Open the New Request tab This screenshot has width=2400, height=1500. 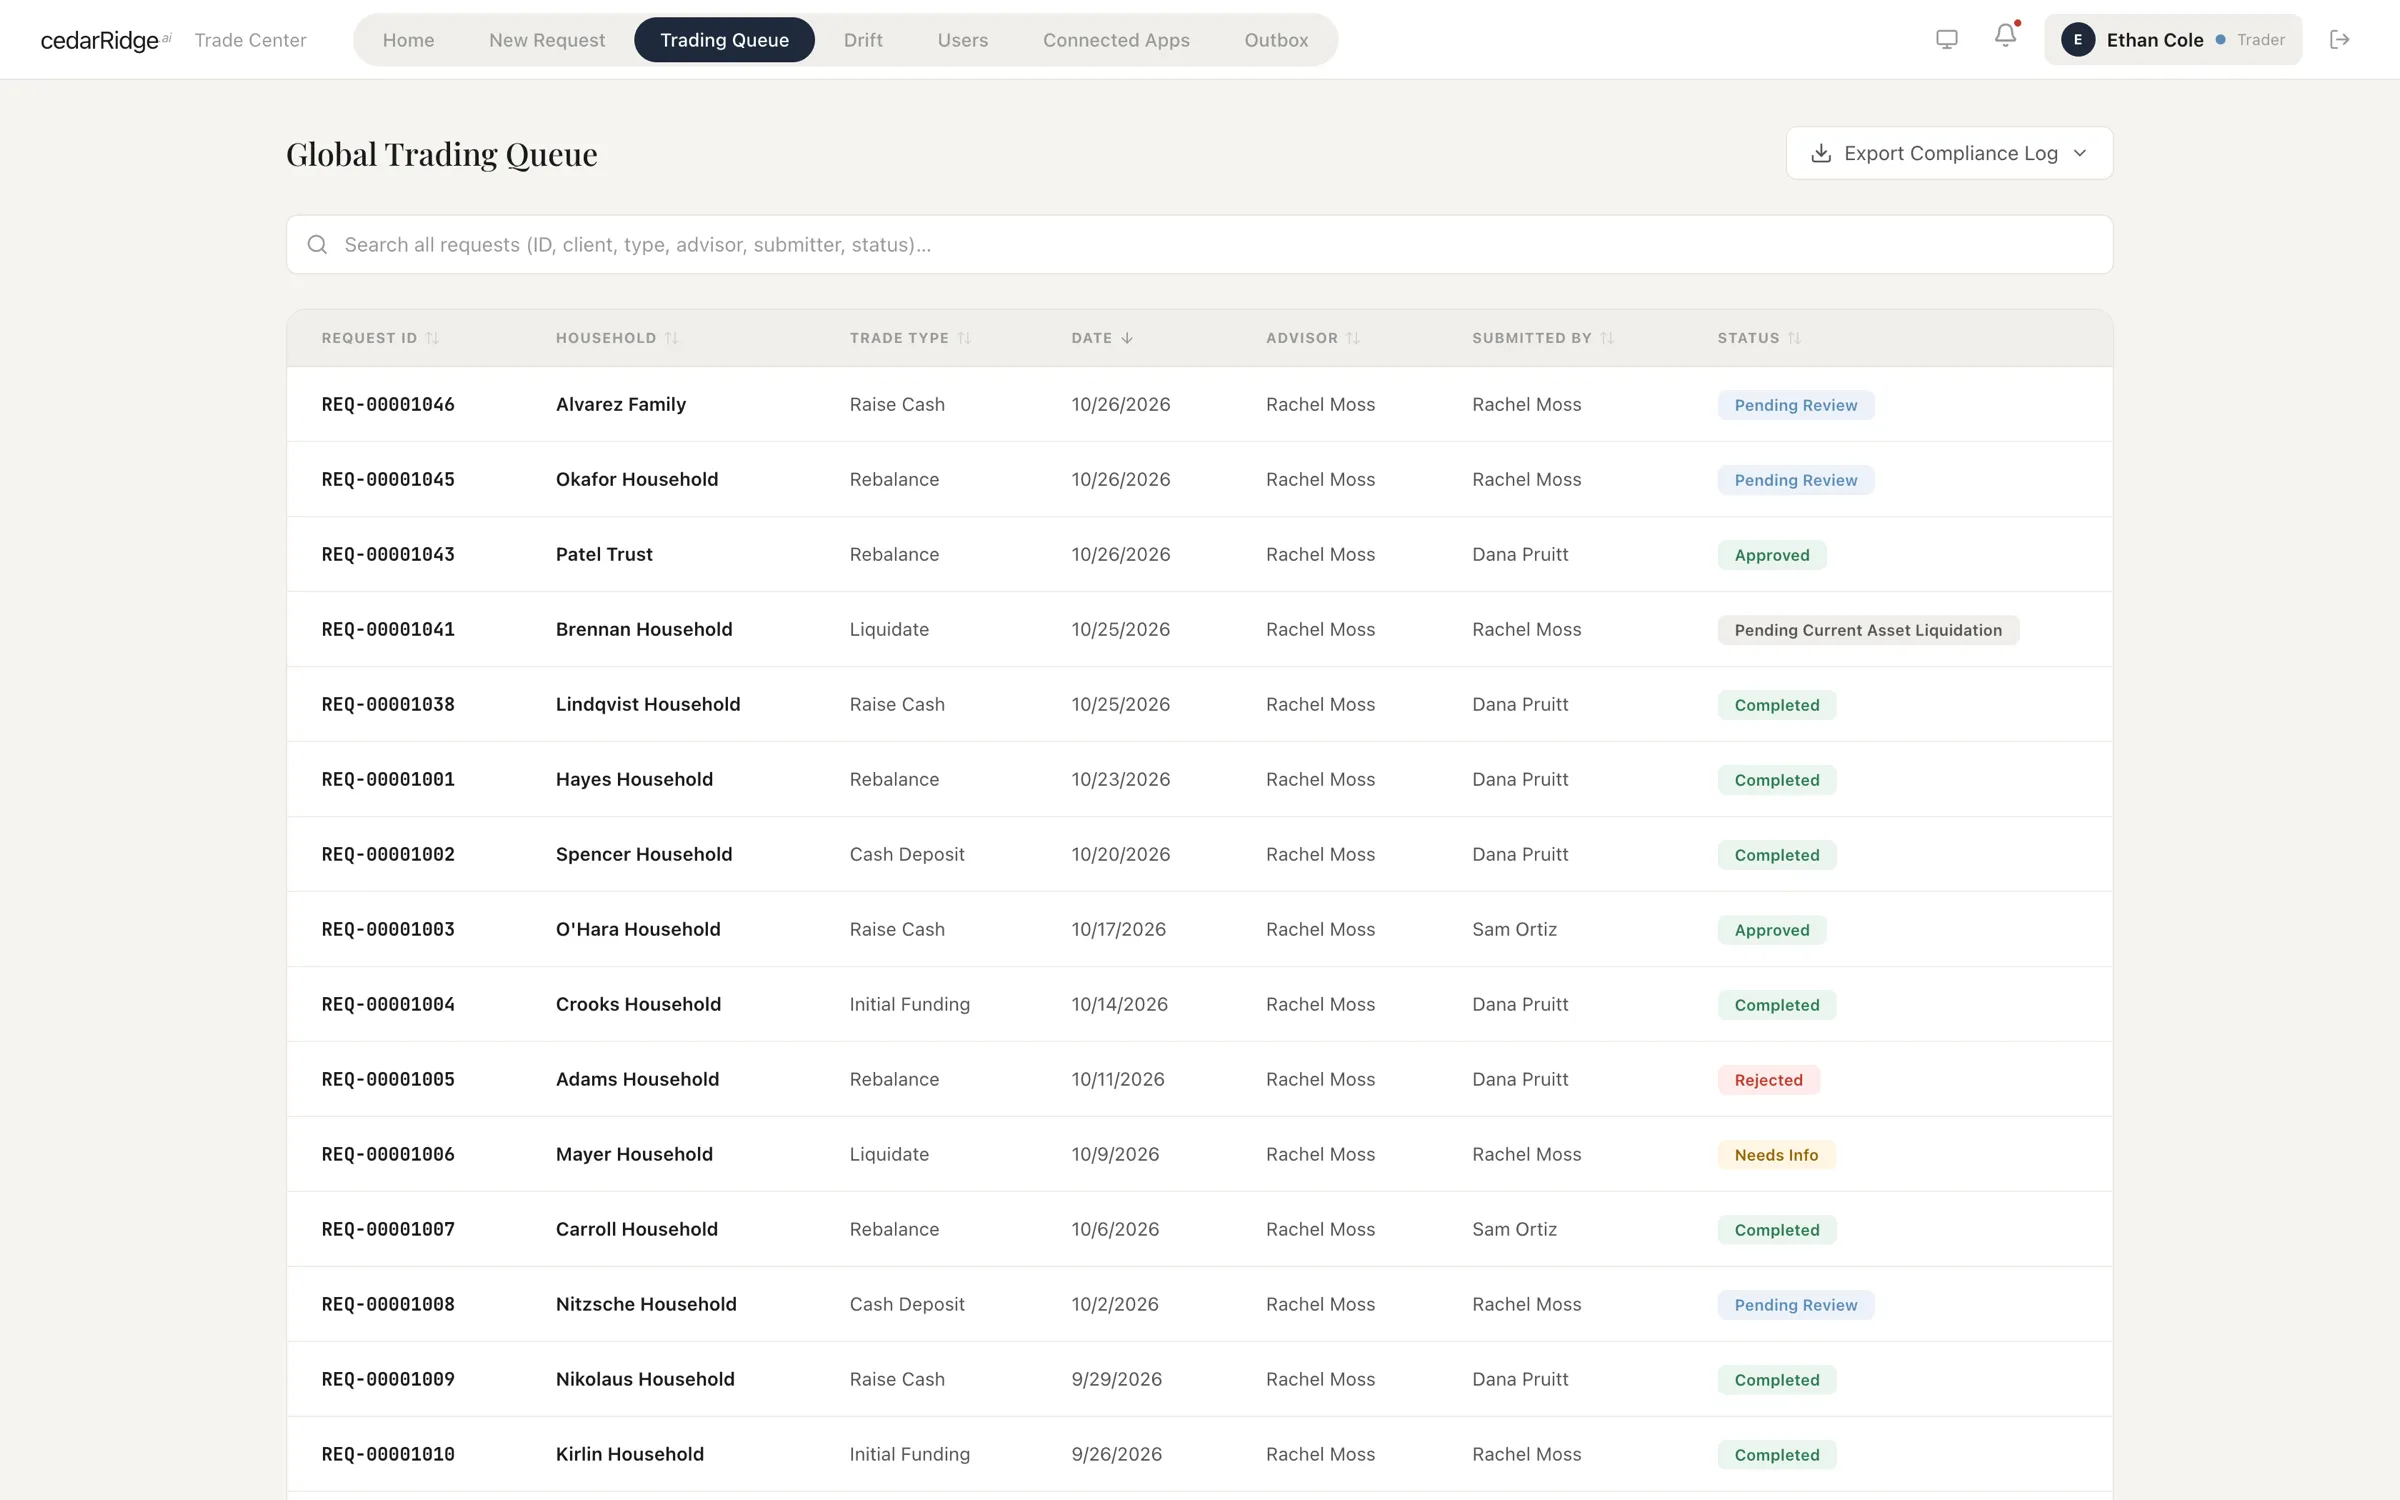click(547, 40)
